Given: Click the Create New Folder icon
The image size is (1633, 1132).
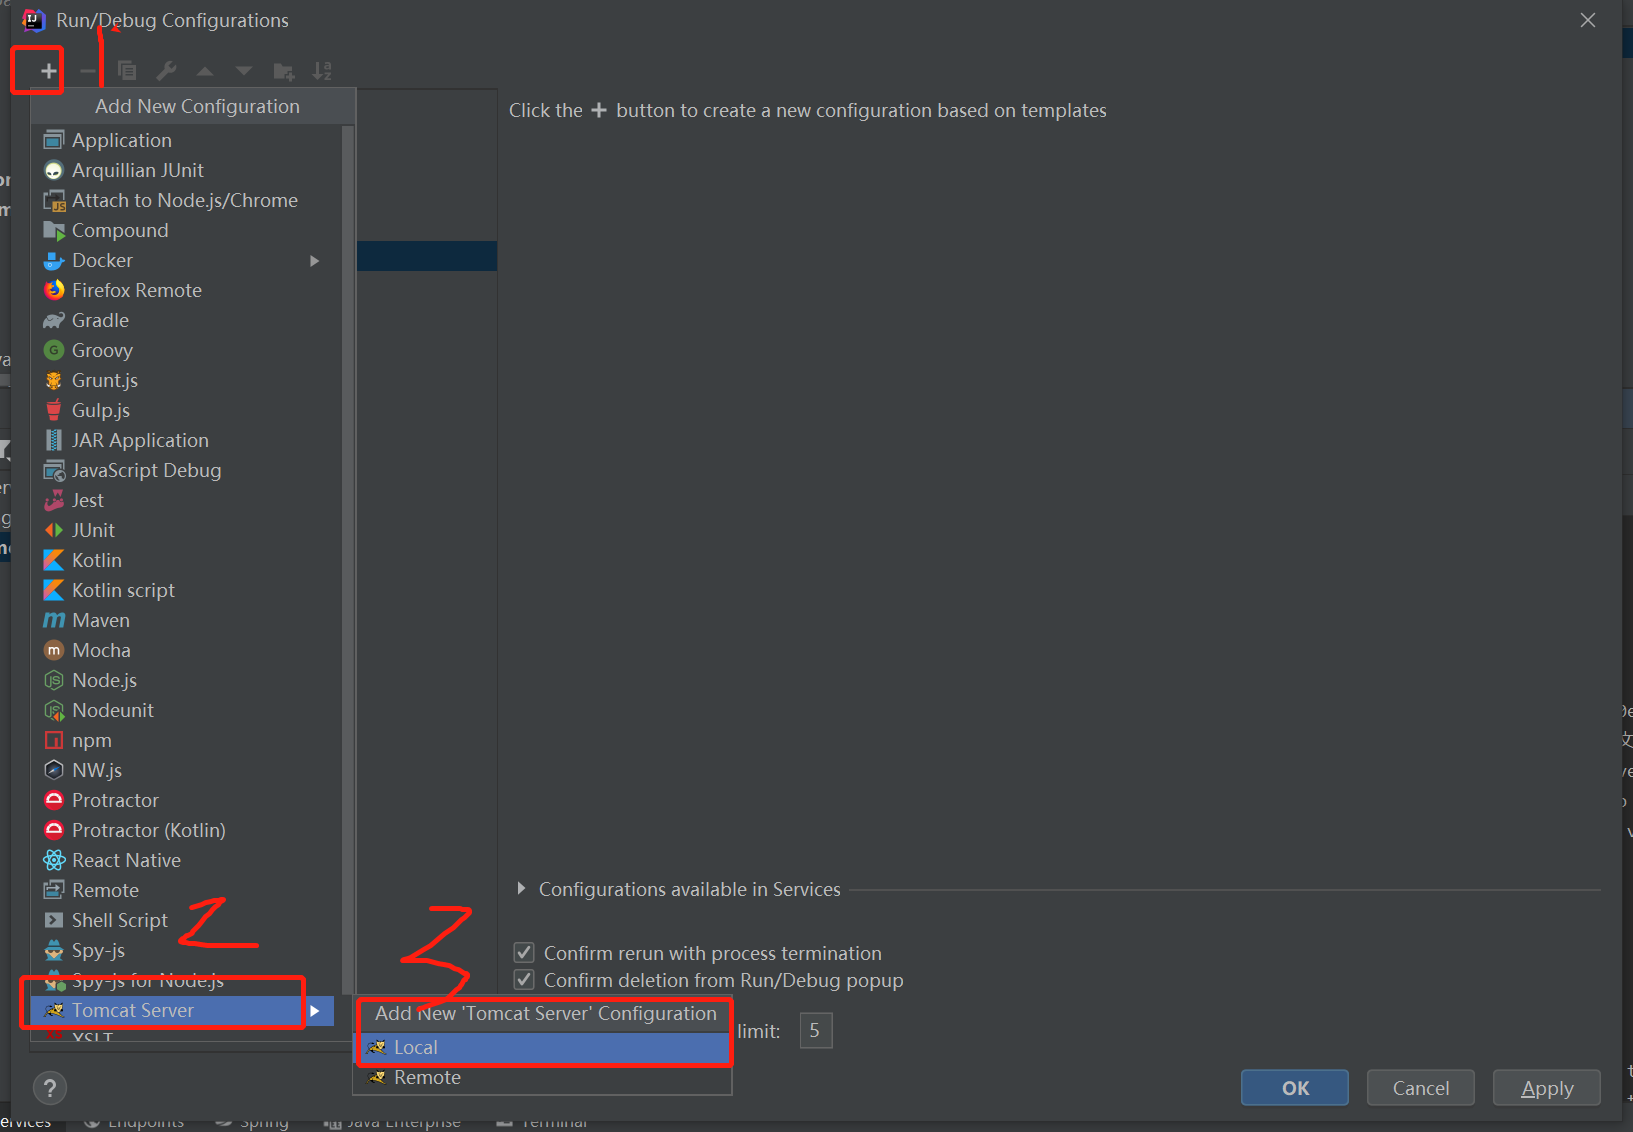Looking at the screenshot, I should (284, 71).
